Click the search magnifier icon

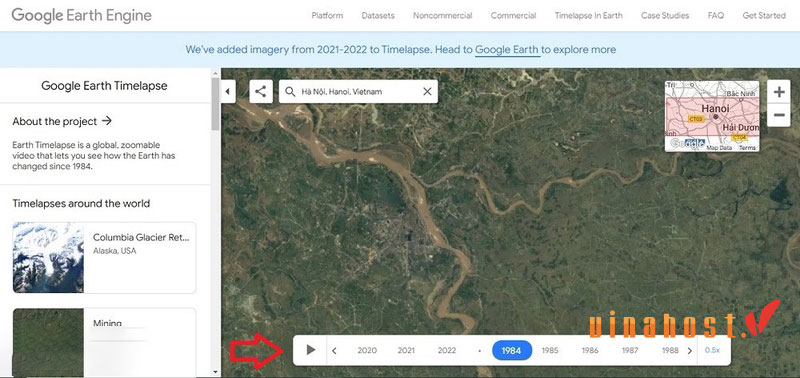[x=290, y=92]
